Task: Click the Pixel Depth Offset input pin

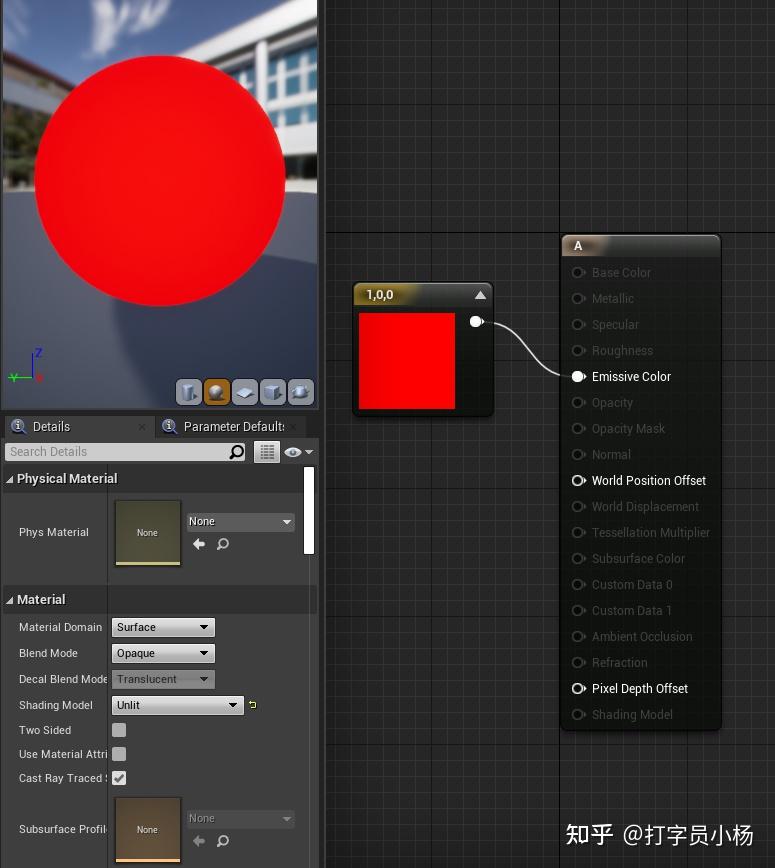Action: pos(578,689)
